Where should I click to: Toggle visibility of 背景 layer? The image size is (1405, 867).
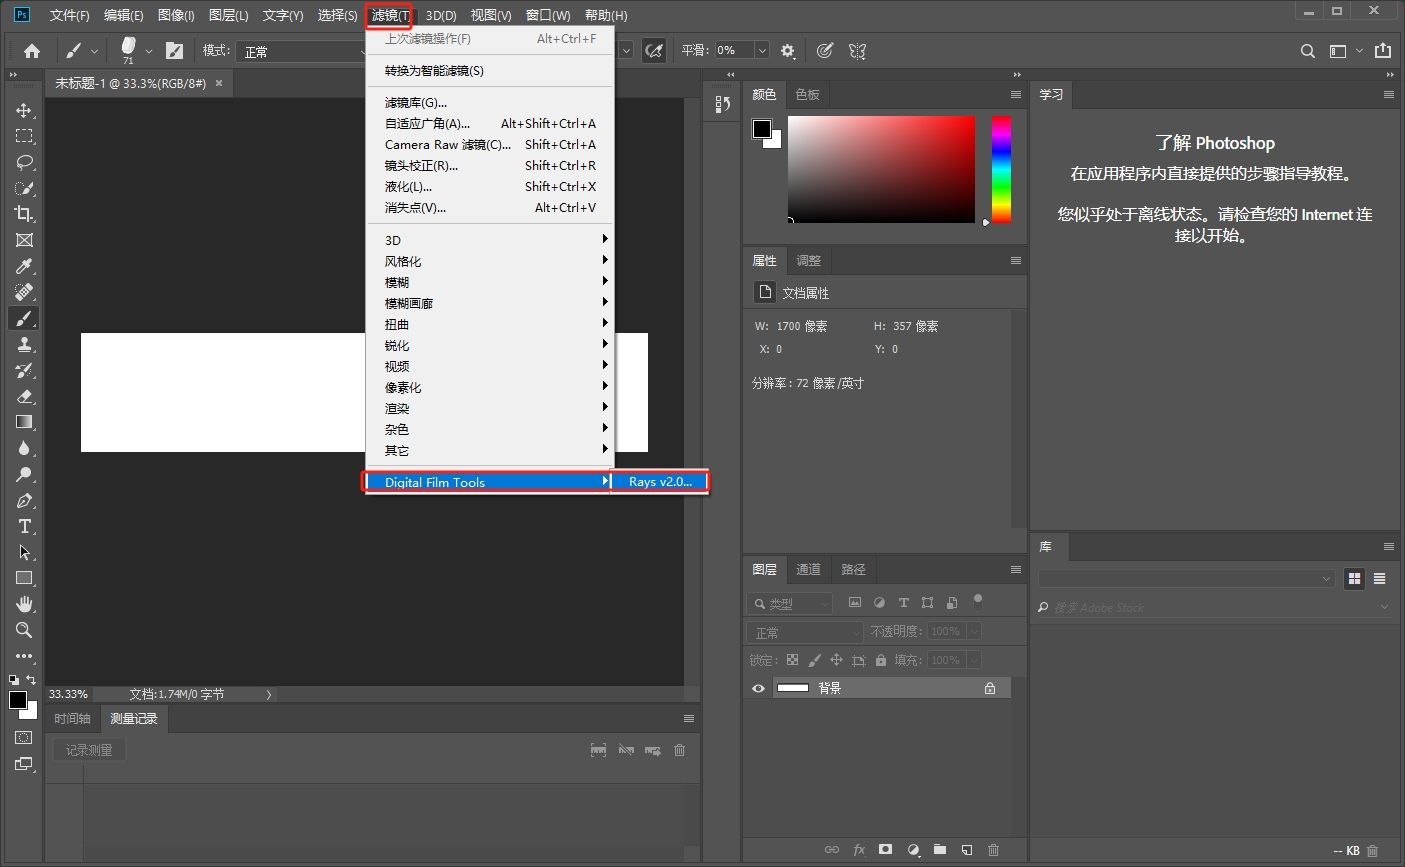(758, 688)
